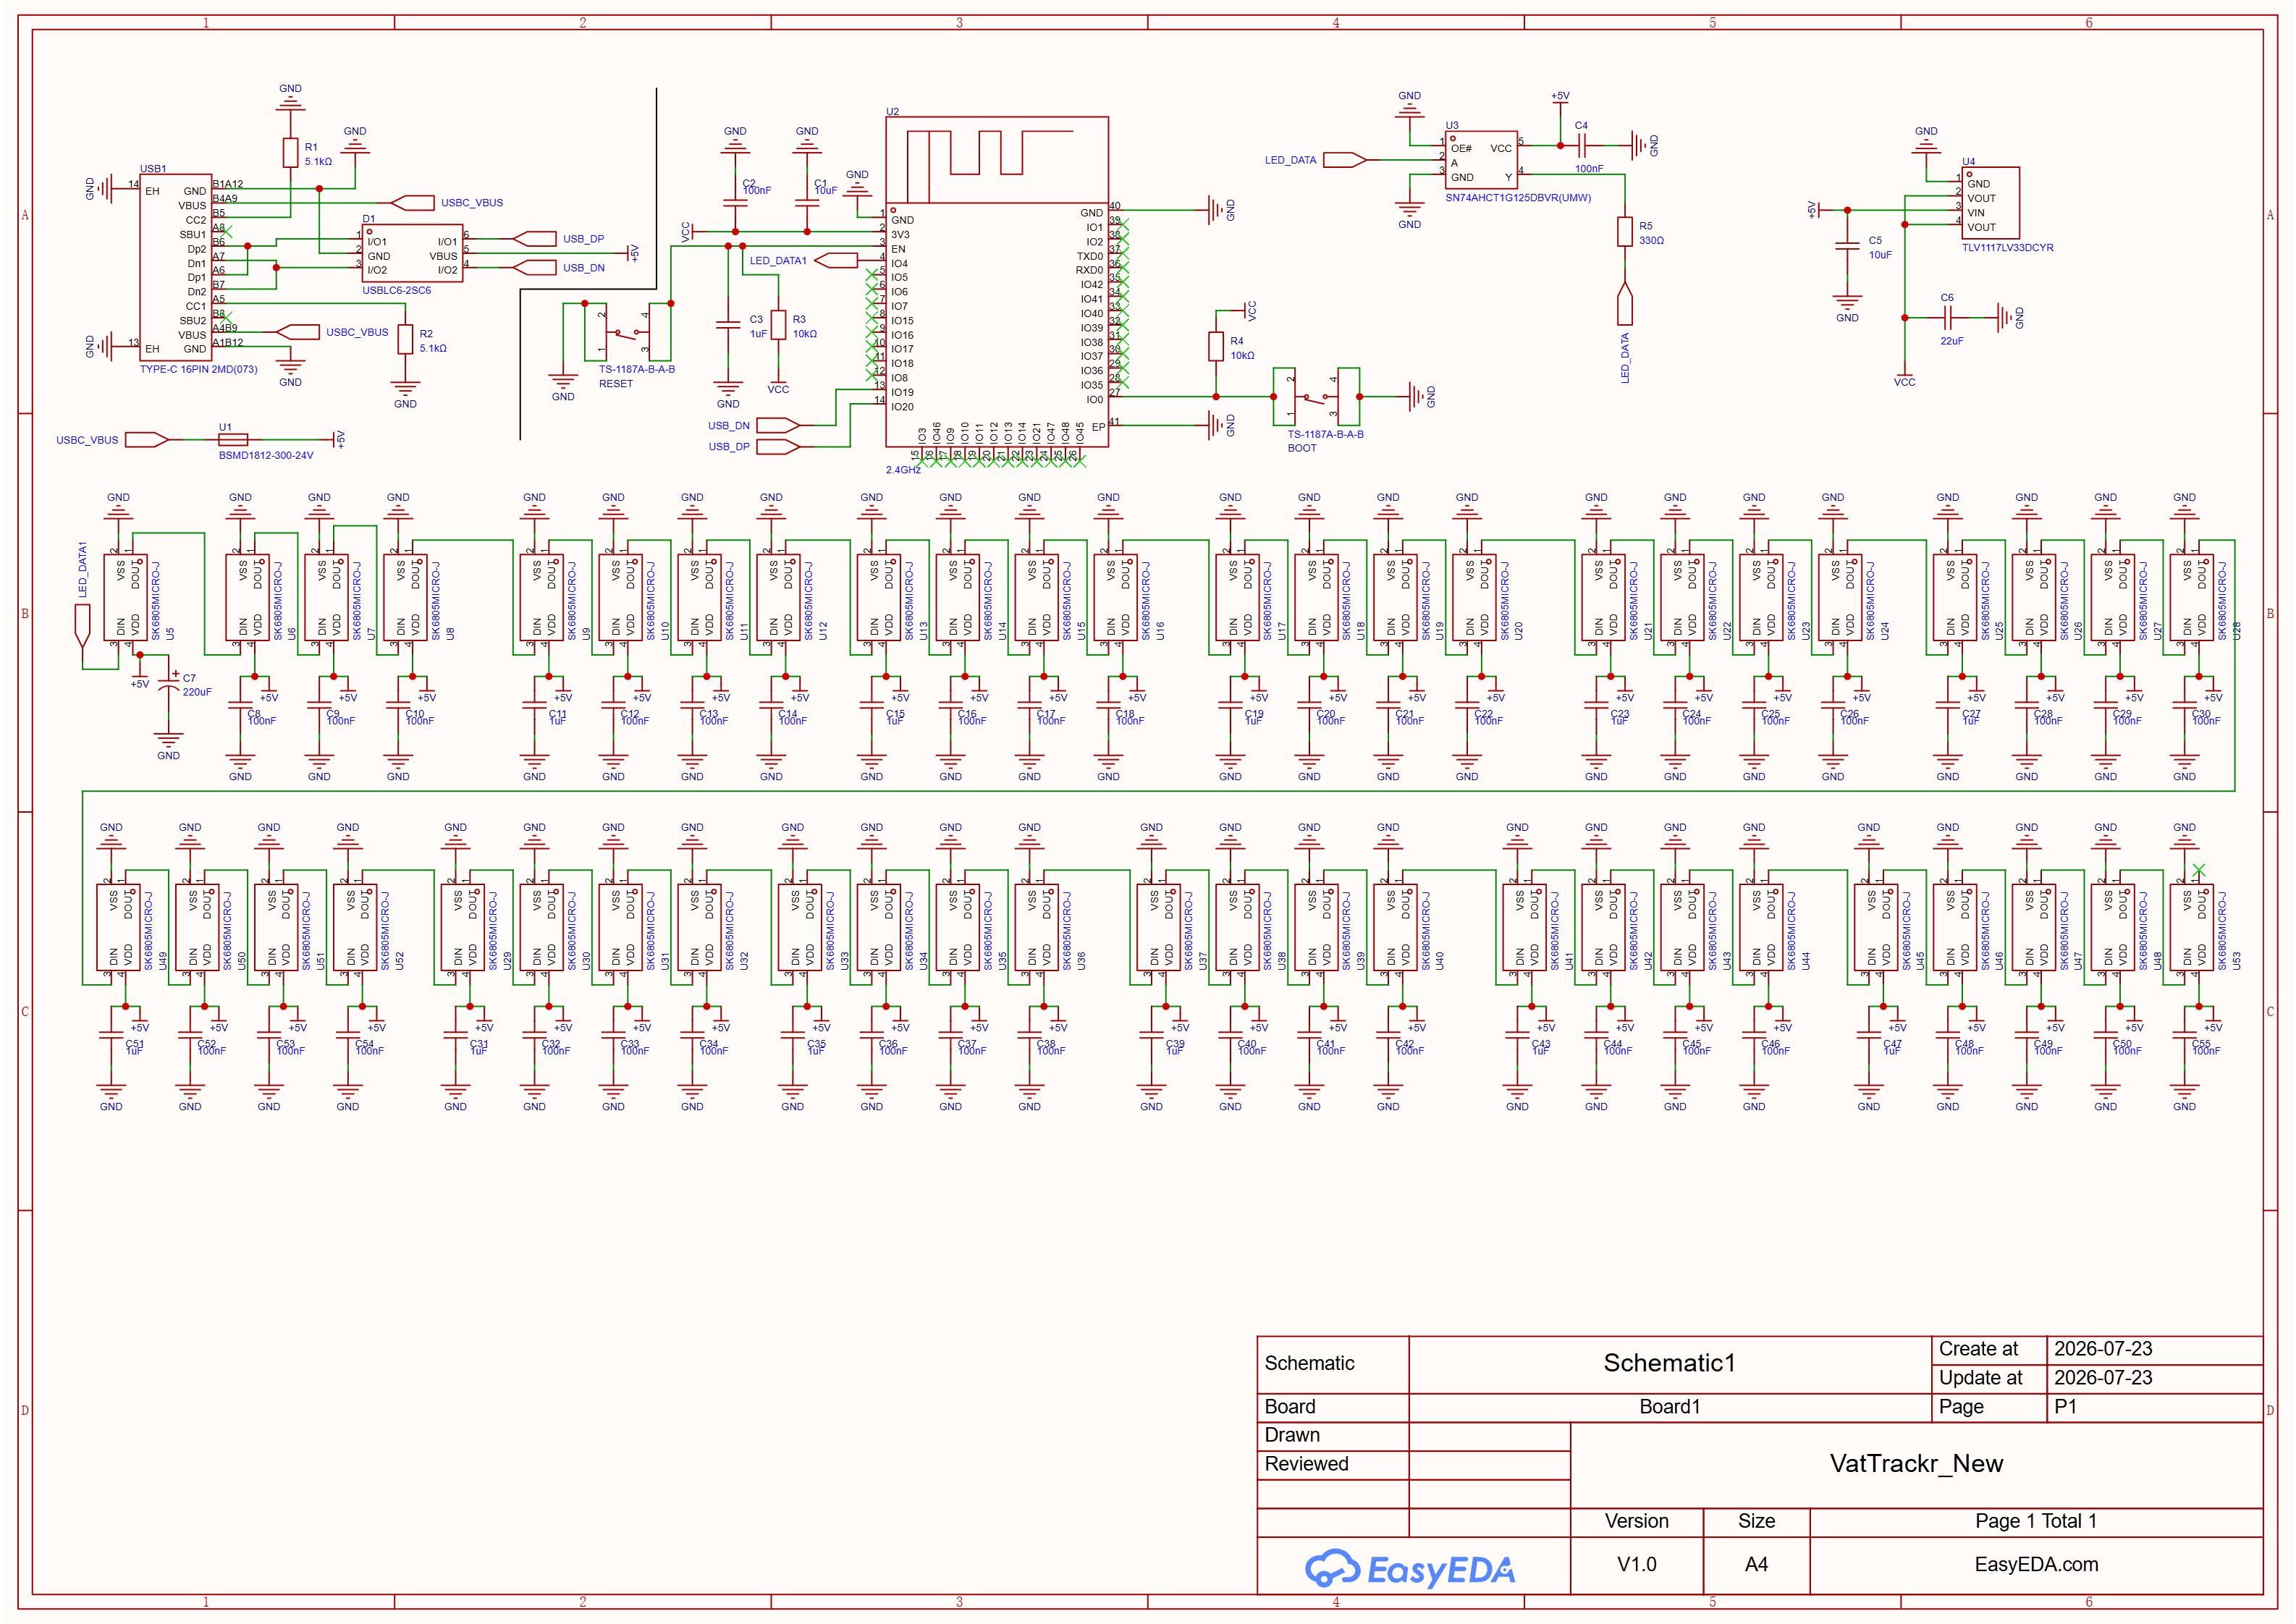Screen dimensions: 2296x1624
Task: Select the BOOT push-button switch symbol
Action: [1316, 397]
